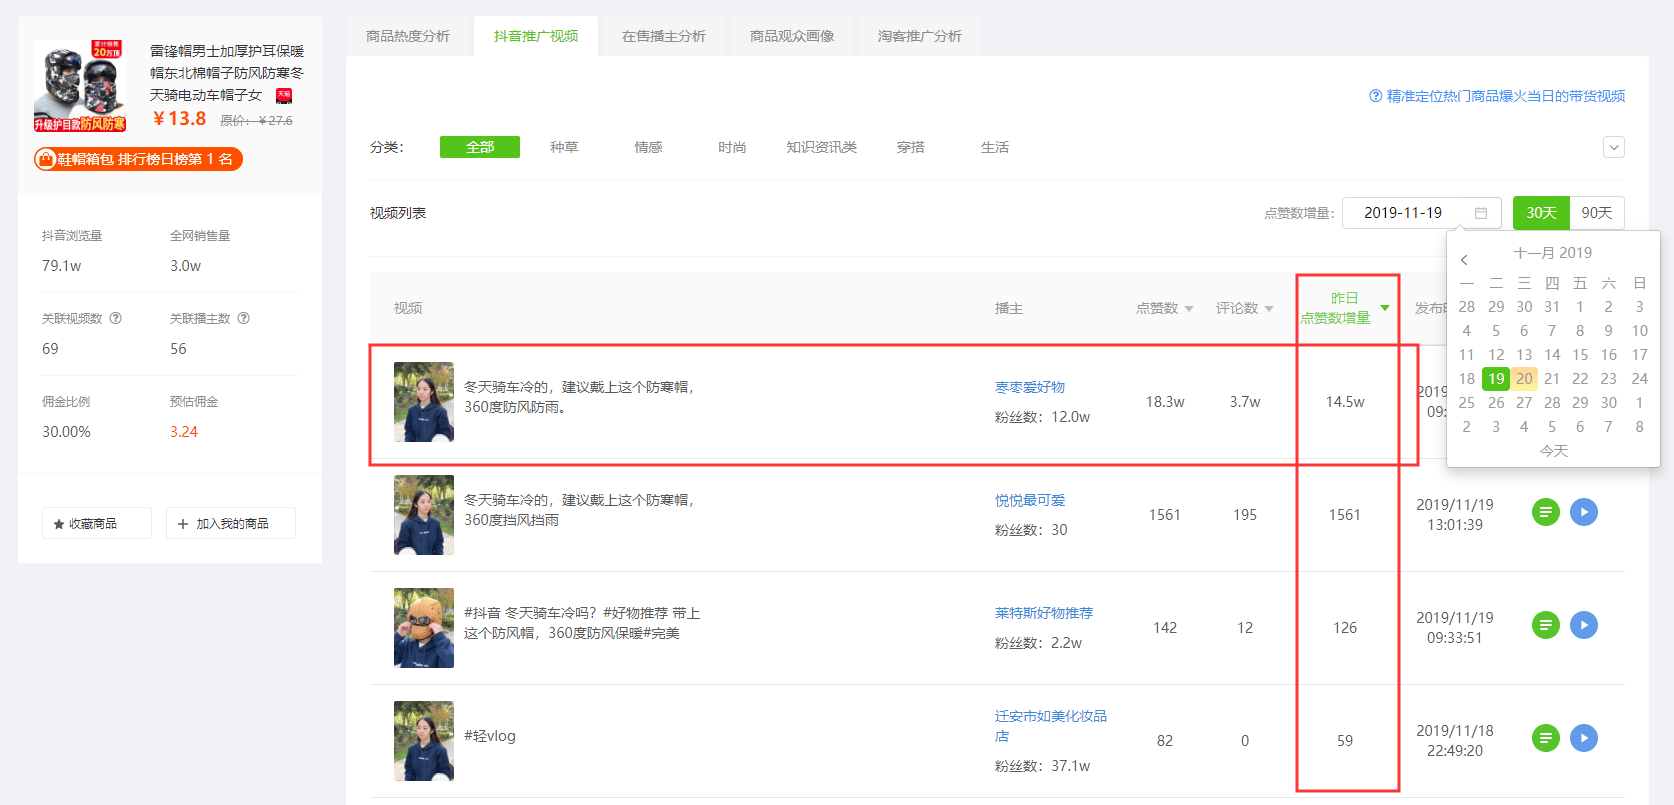The image size is (1674, 805).
Task: Click product title 雷锋帽男士加厚护耳保暖
Action: [227, 72]
